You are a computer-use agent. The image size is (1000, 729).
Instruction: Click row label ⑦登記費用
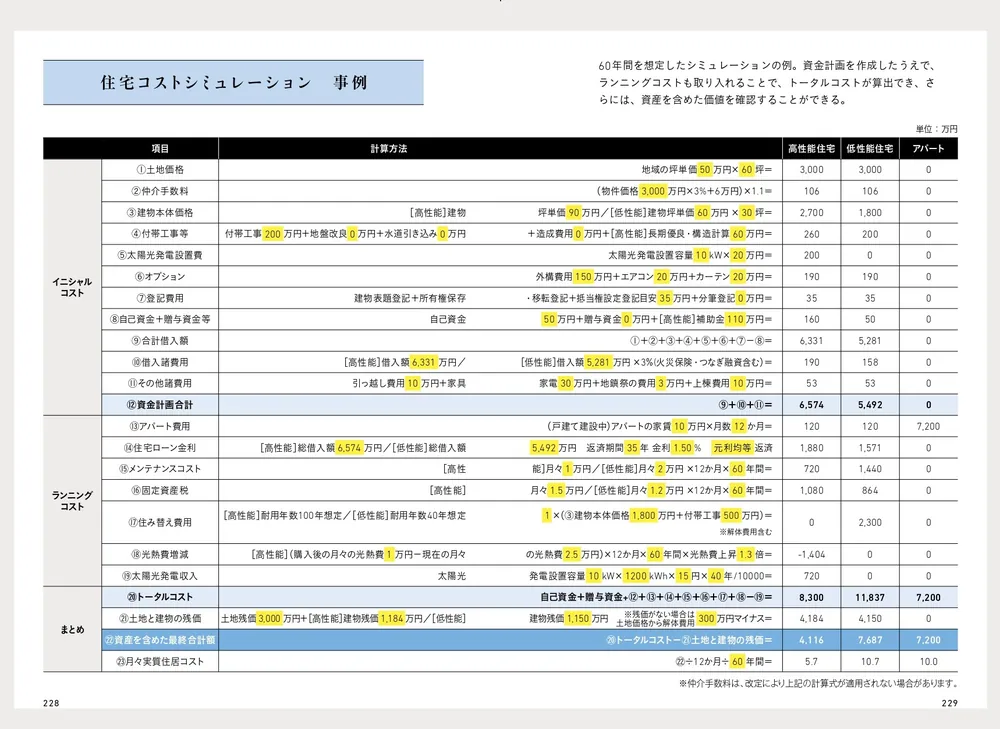click(160, 298)
